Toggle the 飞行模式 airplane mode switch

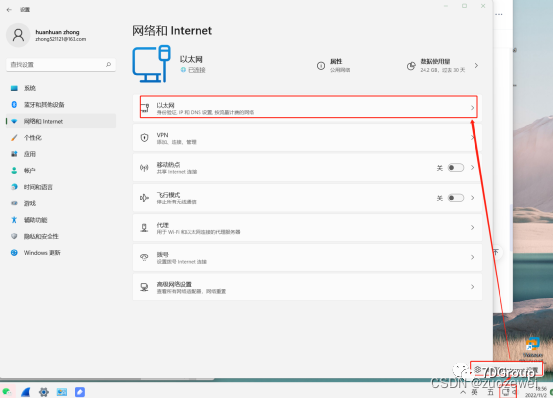pyautogui.click(x=456, y=198)
